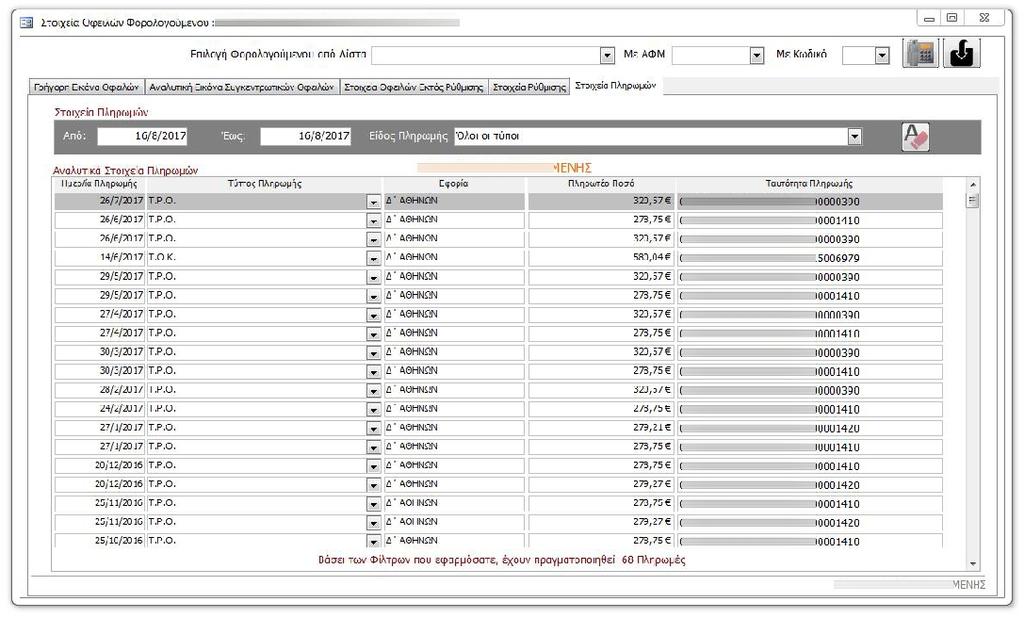Open the Με ΑΦΜ dropdown
Screen dimensions: 1024x618
click(756, 56)
